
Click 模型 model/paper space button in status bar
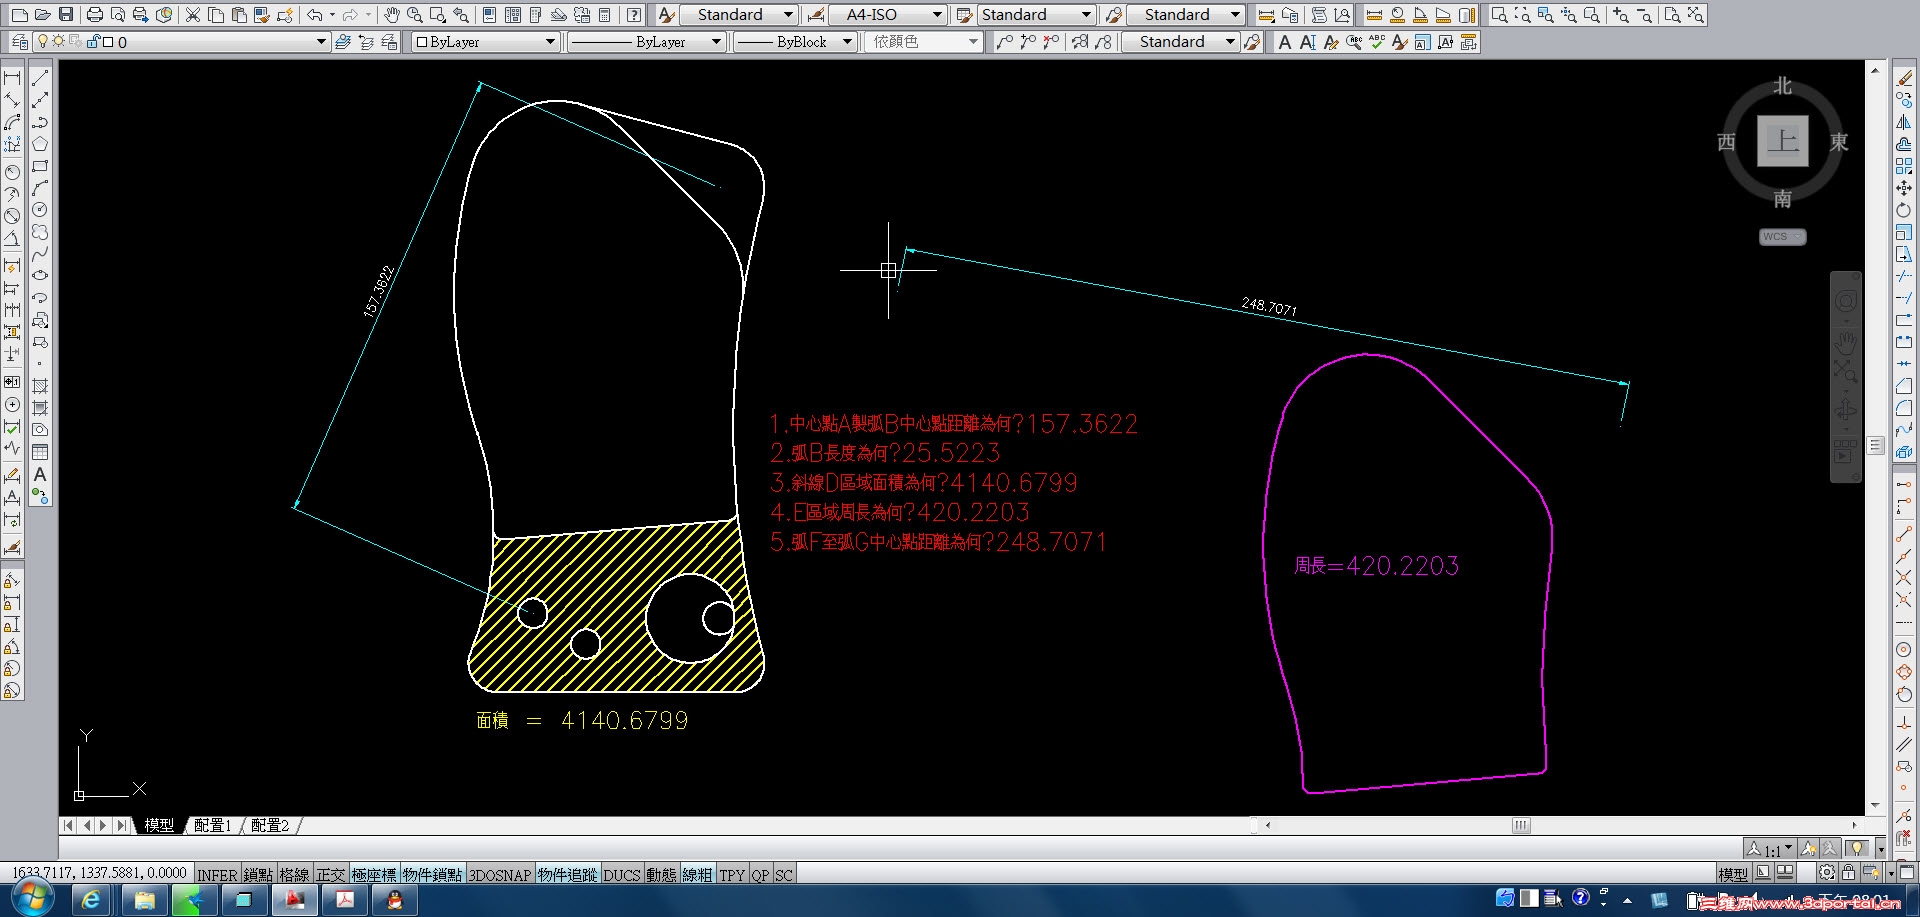1733,874
